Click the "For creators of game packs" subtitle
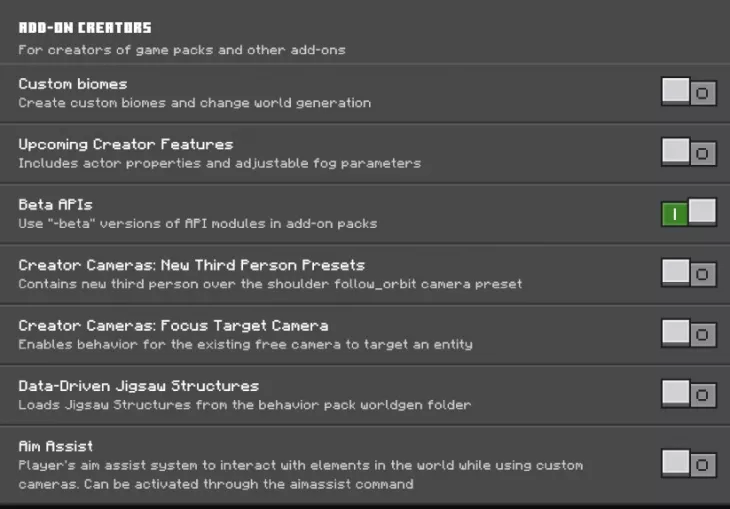 coord(182,49)
